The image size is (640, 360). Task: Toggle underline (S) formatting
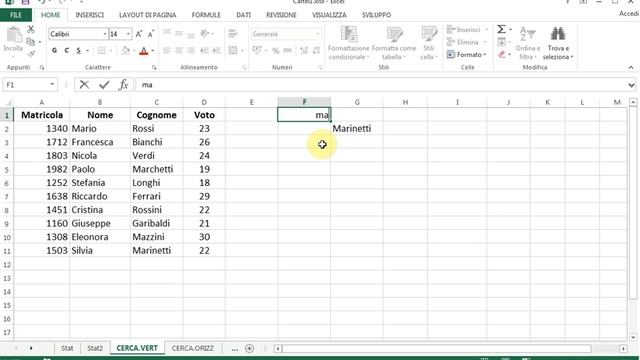78,51
